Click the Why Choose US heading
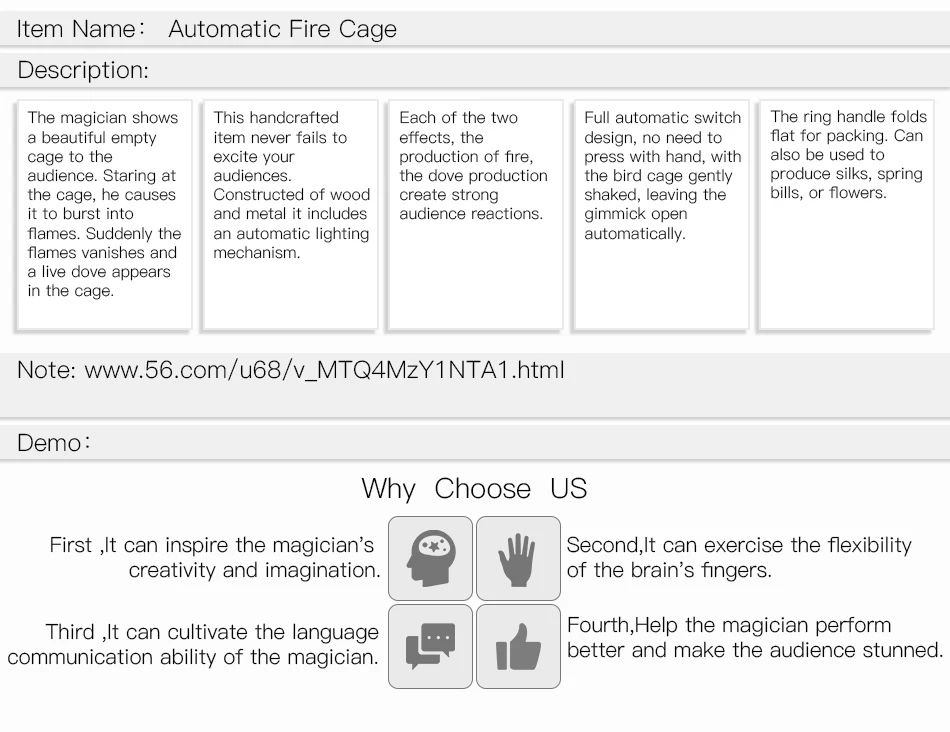This screenshot has height=732, width=950. (x=474, y=488)
